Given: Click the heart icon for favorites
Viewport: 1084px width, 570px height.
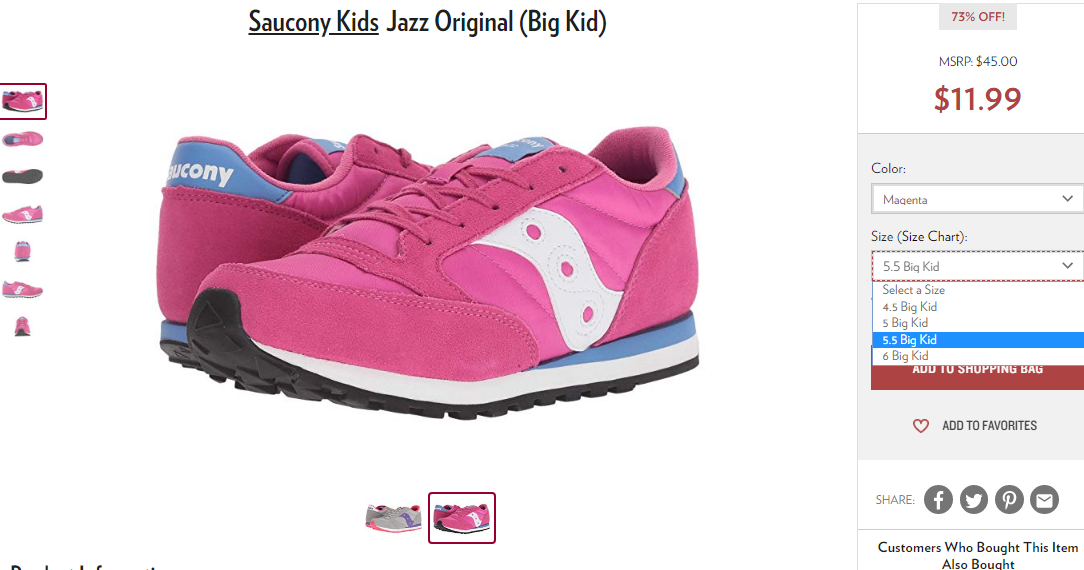Looking at the screenshot, I should pos(921,426).
